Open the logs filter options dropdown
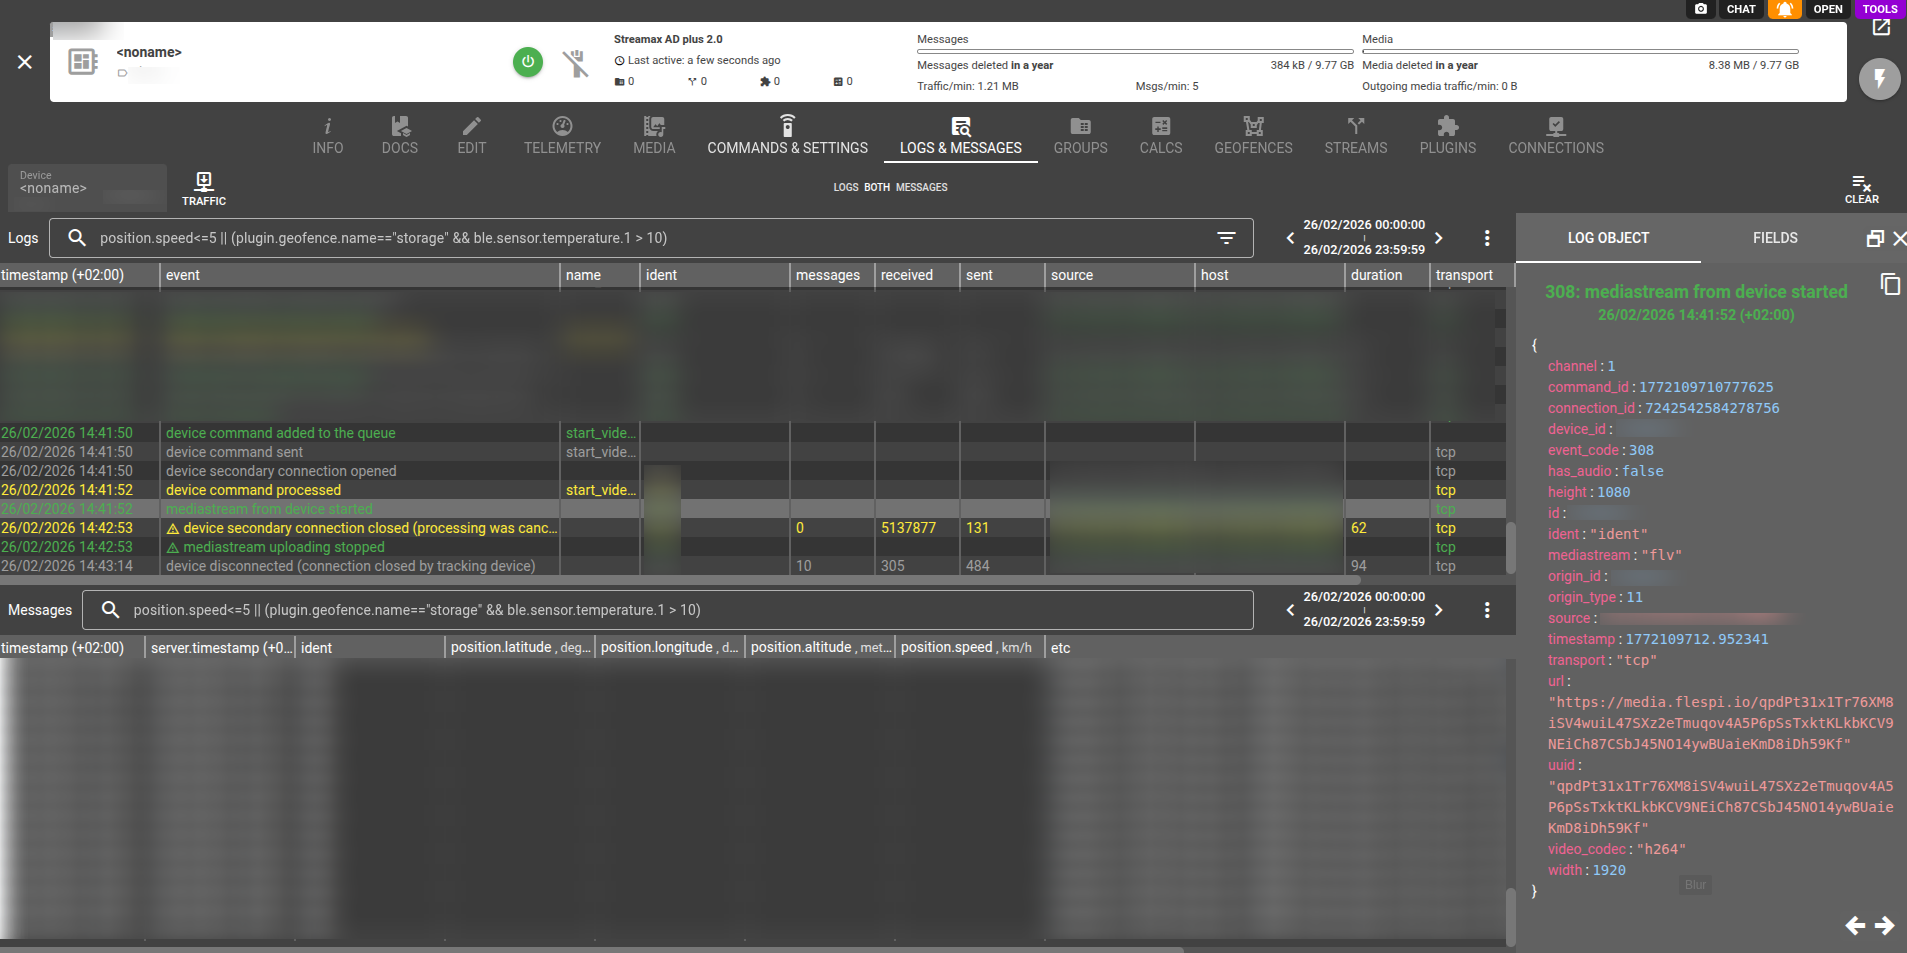Screen dimensions: 1907x953 point(1226,238)
